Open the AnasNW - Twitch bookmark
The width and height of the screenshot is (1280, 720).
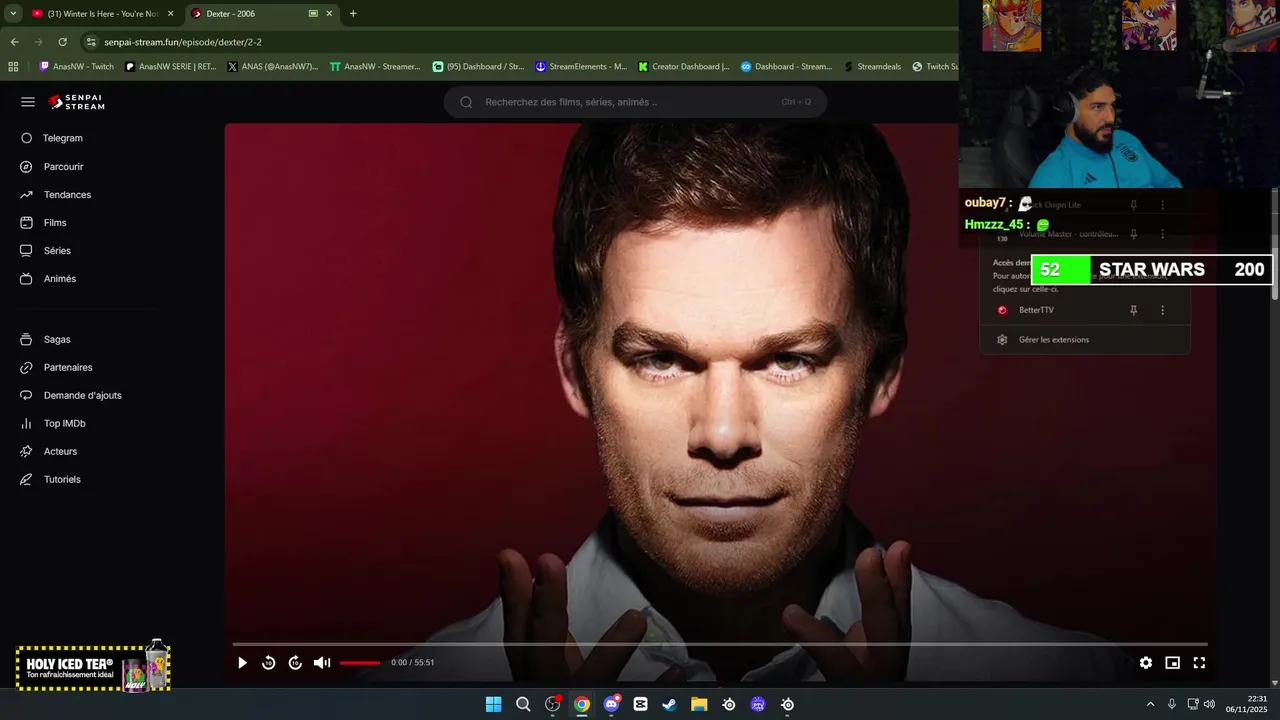click(76, 67)
